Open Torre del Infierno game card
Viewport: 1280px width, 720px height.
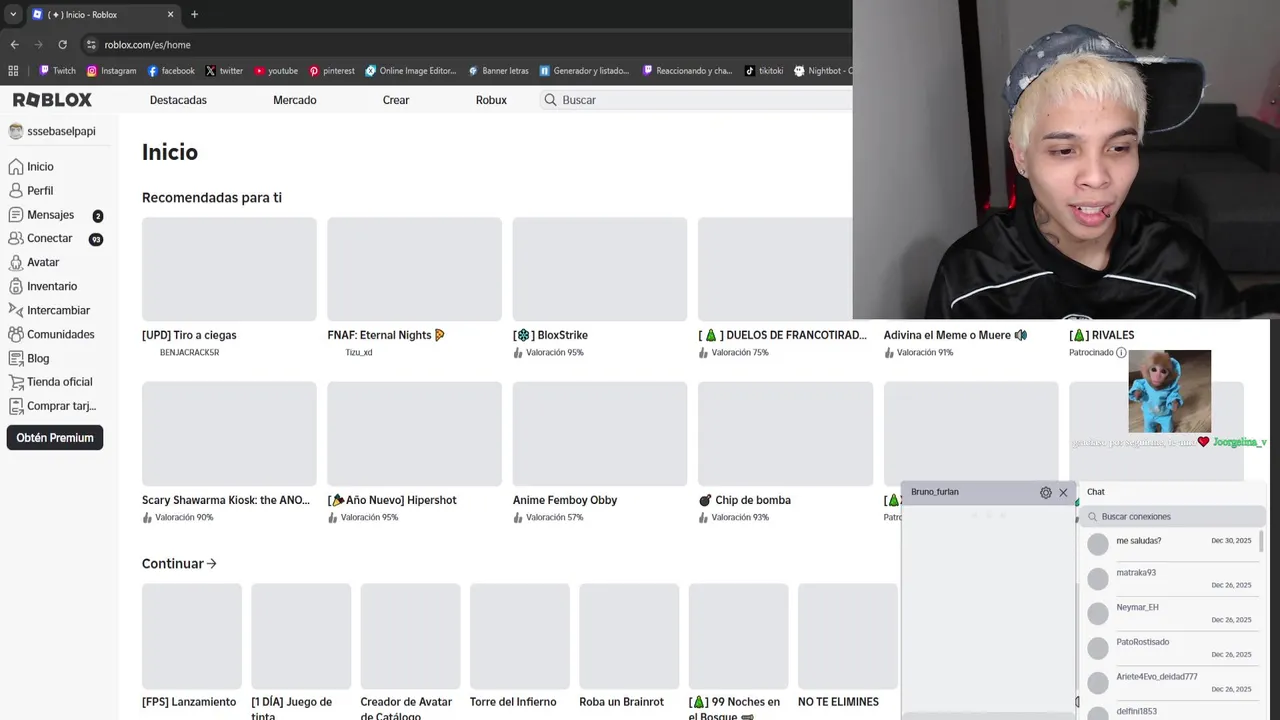pos(519,648)
